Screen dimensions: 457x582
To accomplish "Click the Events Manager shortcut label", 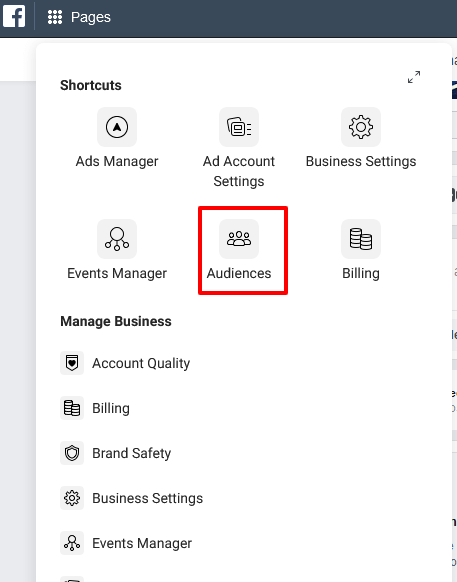I will pos(117,273).
